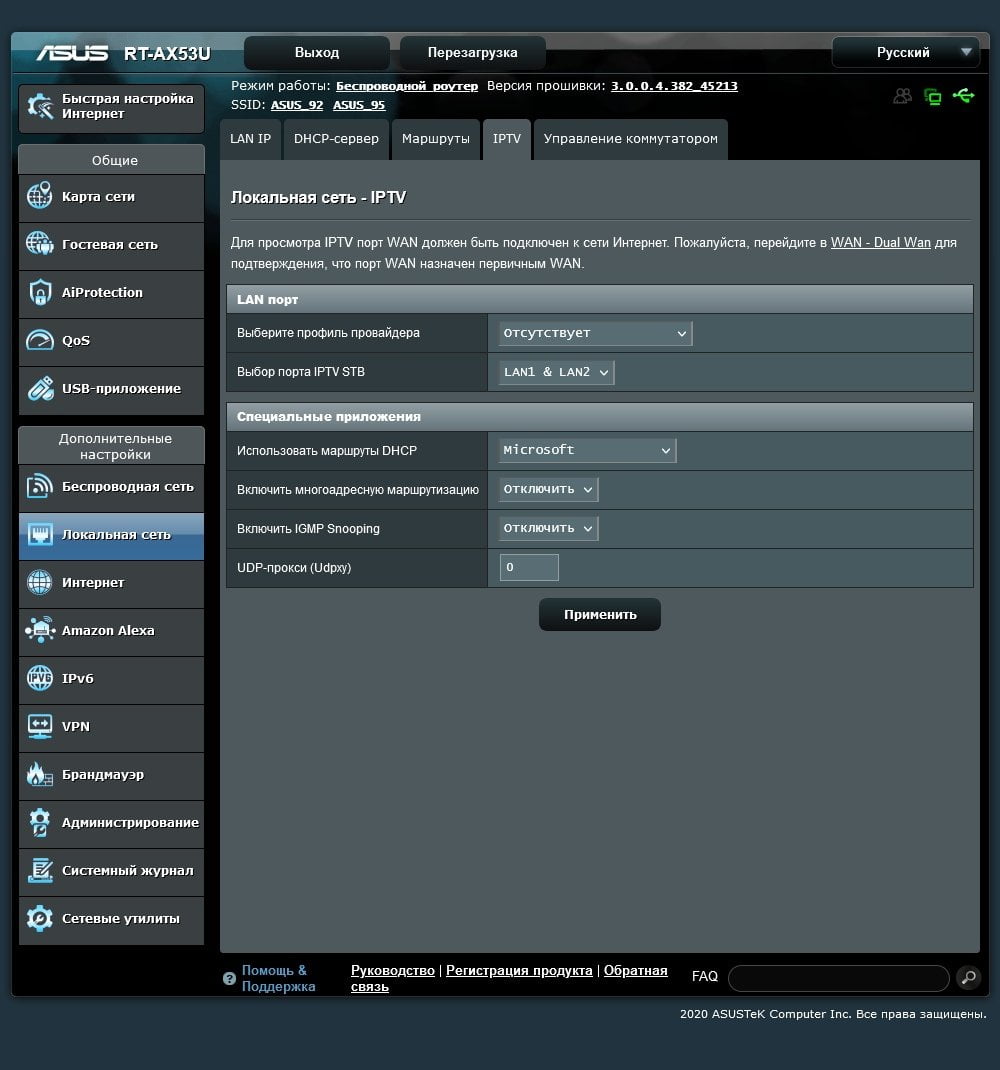1000x1070 pixels.
Task: Open the provider profile dropdown
Action: point(595,333)
